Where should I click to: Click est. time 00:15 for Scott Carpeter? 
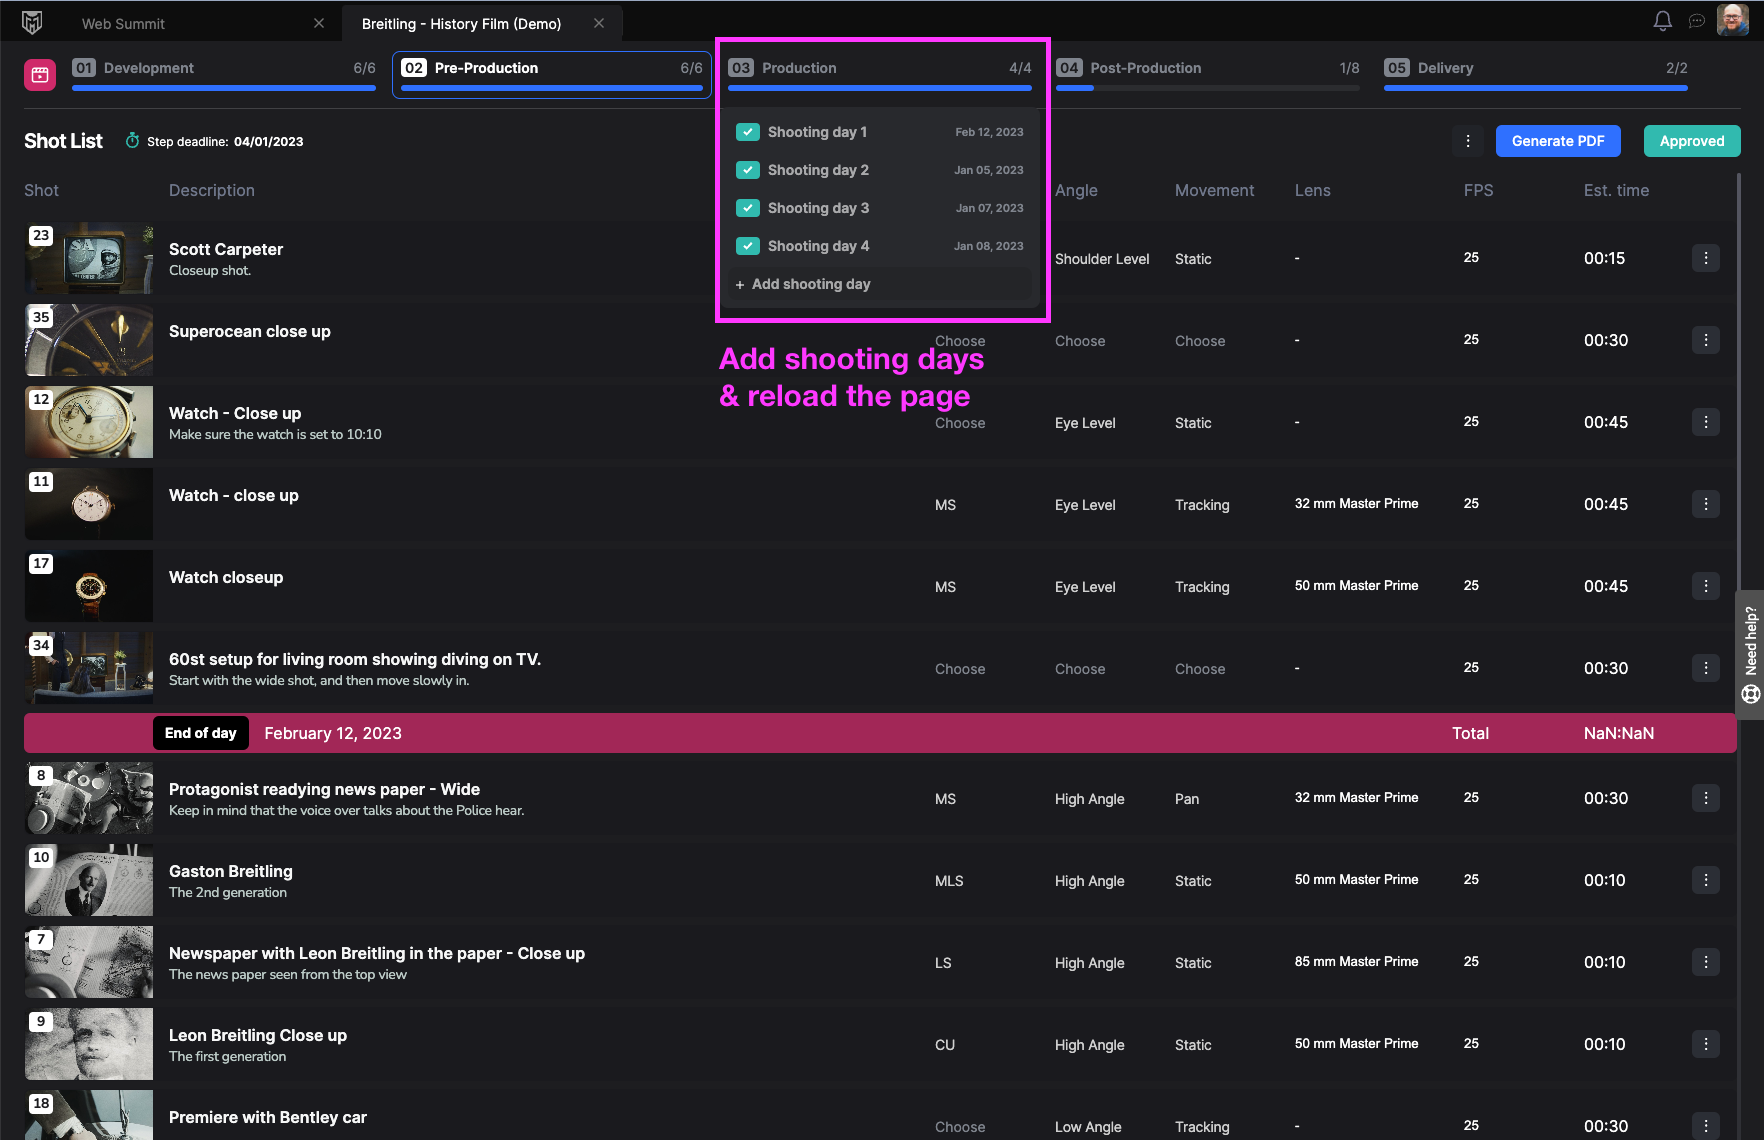(1604, 258)
